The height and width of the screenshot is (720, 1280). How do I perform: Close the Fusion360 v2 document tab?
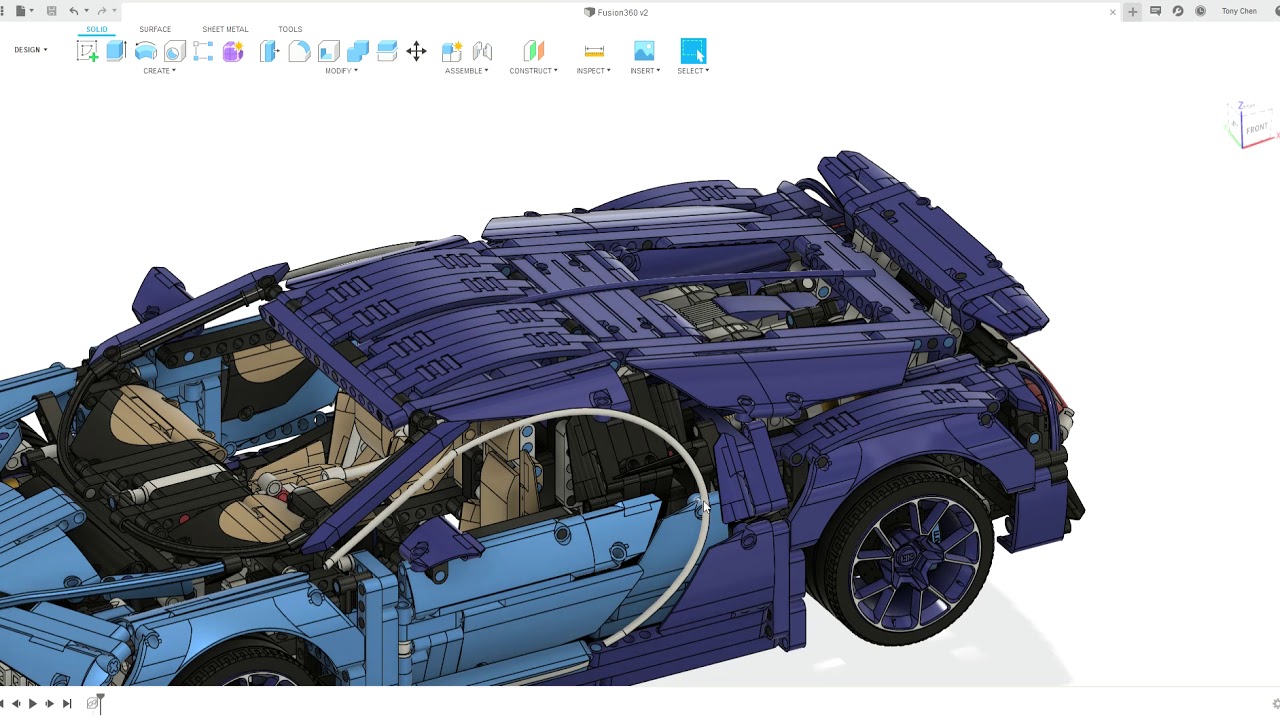click(1113, 12)
